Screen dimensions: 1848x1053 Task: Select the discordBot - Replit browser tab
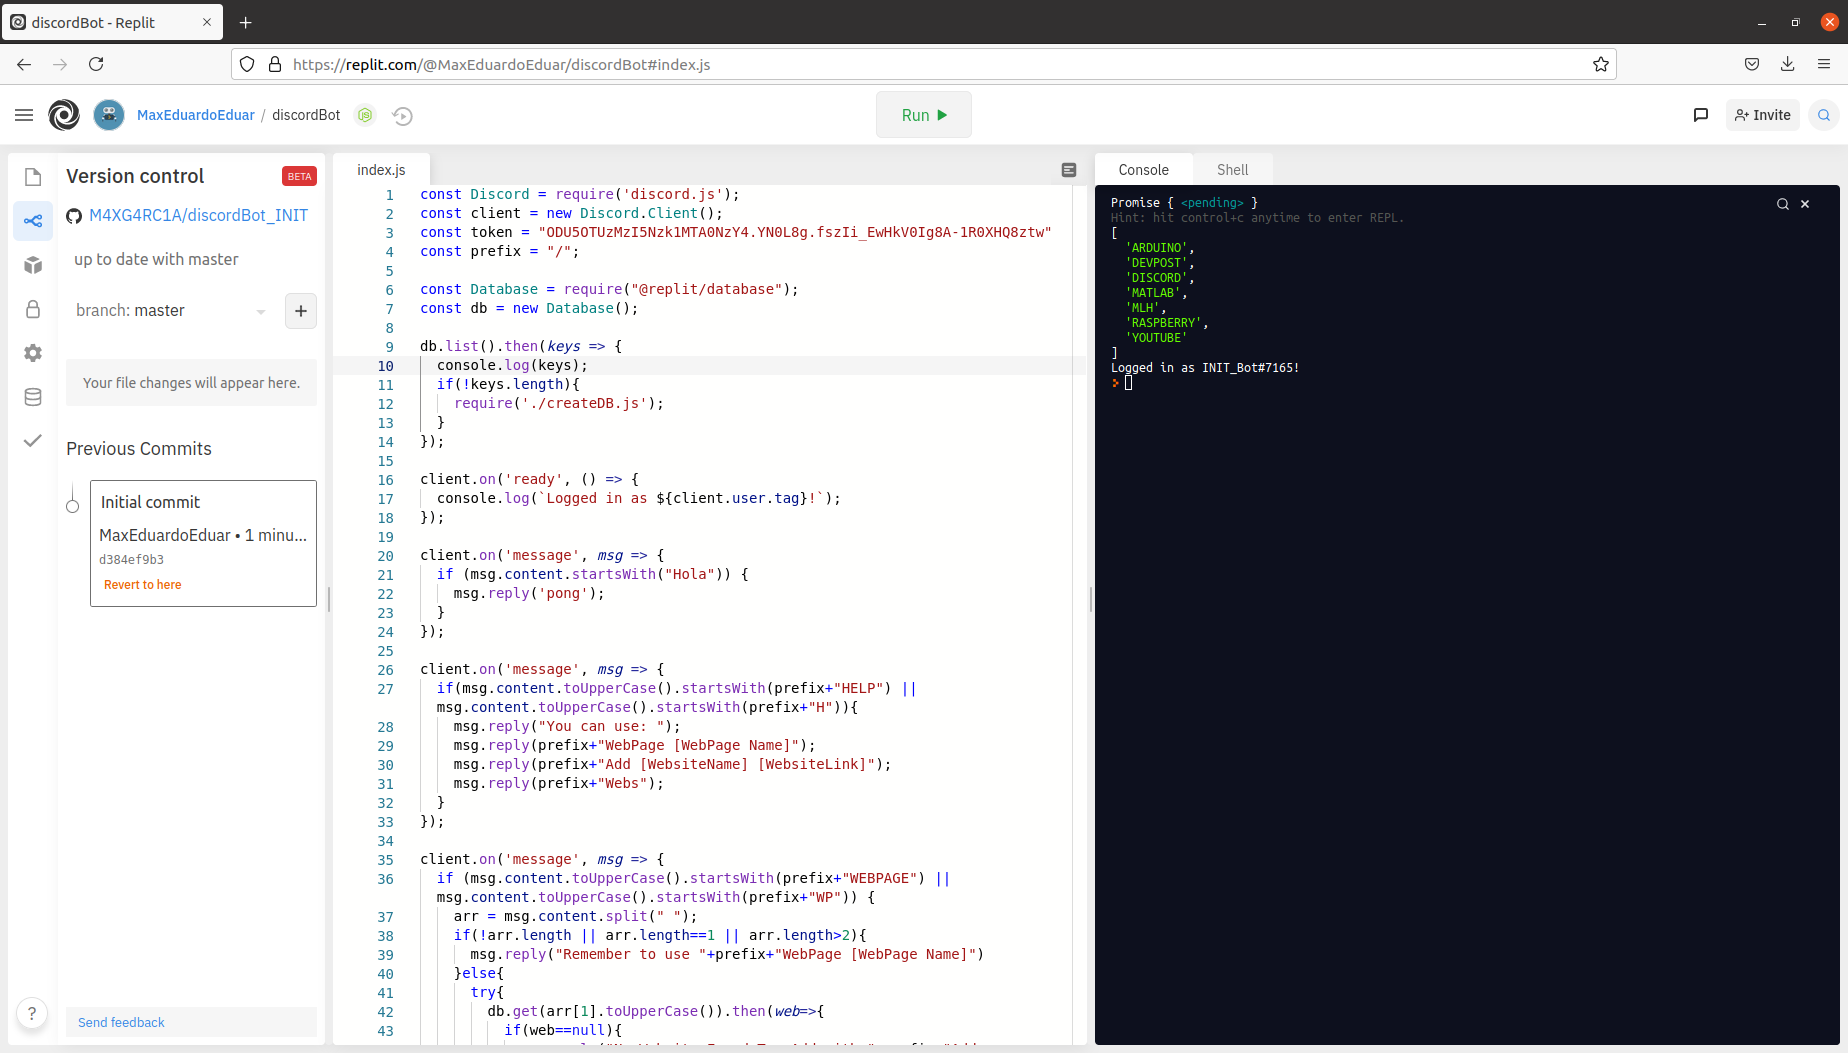click(x=112, y=22)
